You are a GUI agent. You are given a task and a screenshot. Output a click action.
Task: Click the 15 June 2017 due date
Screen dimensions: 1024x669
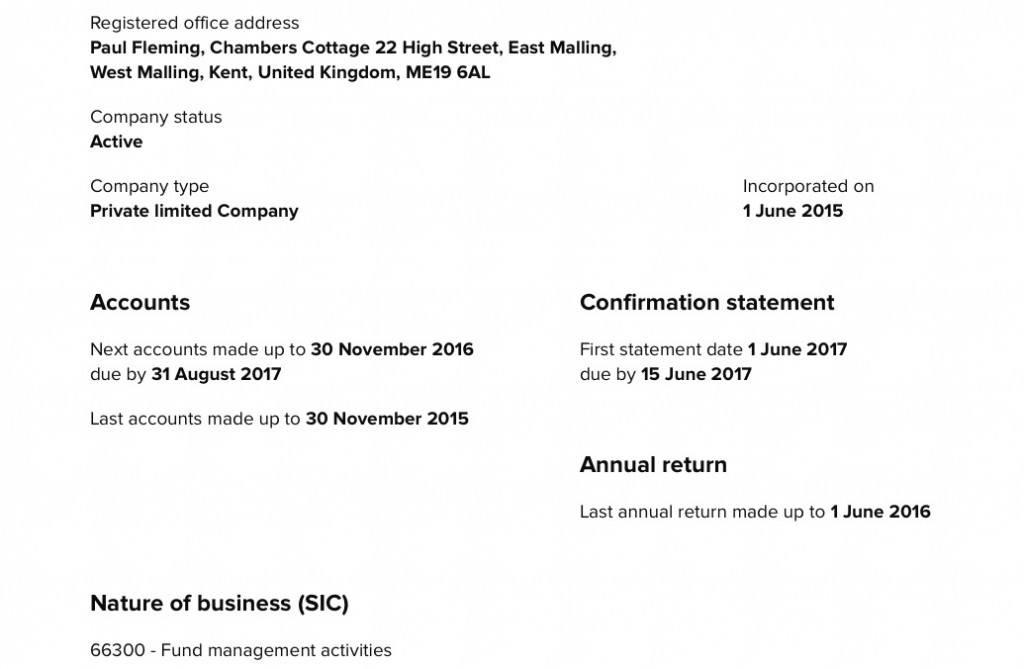[696, 374]
